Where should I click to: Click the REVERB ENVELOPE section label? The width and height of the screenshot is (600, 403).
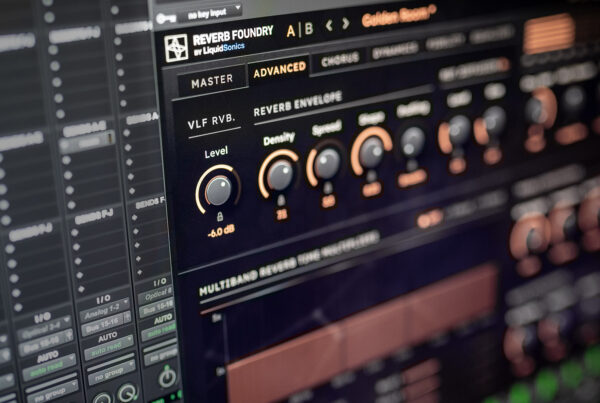297,103
